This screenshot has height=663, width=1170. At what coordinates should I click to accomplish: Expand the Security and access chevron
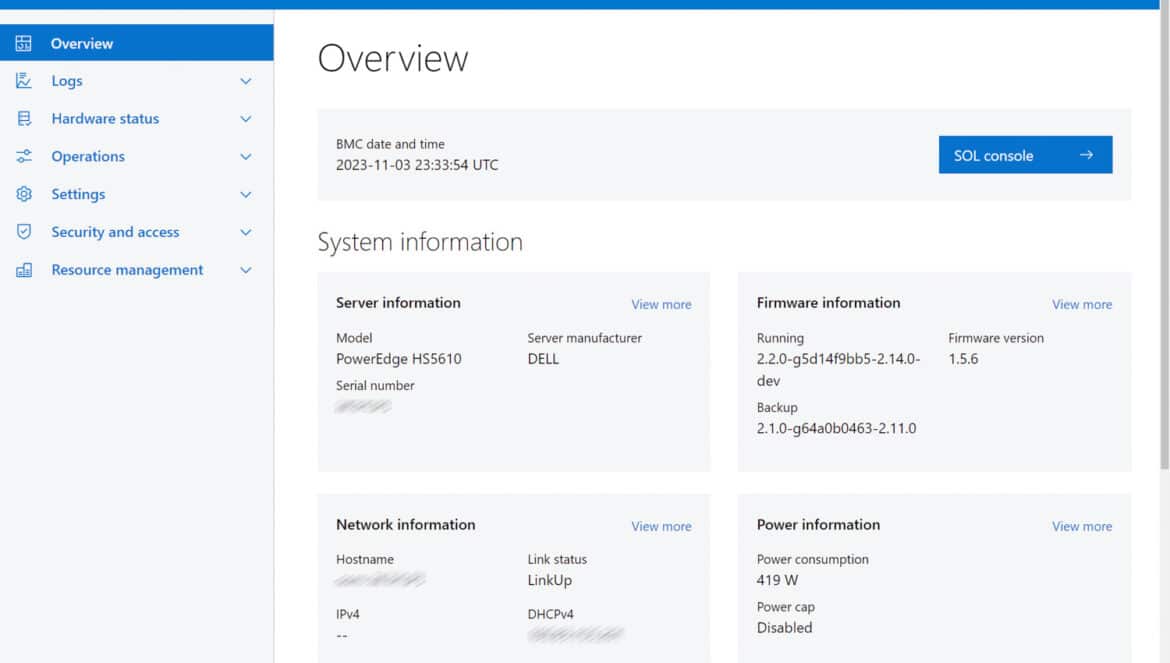pos(245,232)
